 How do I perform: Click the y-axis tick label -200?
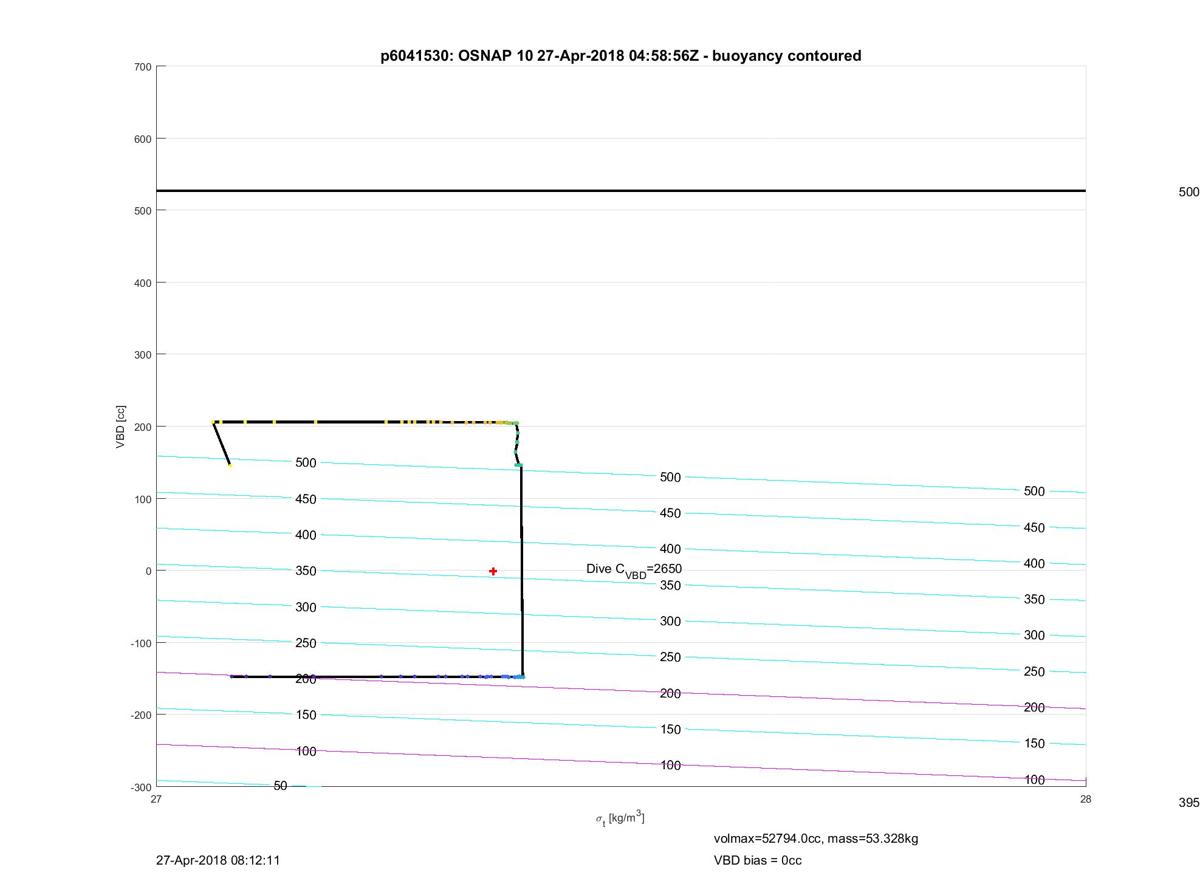(x=141, y=715)
